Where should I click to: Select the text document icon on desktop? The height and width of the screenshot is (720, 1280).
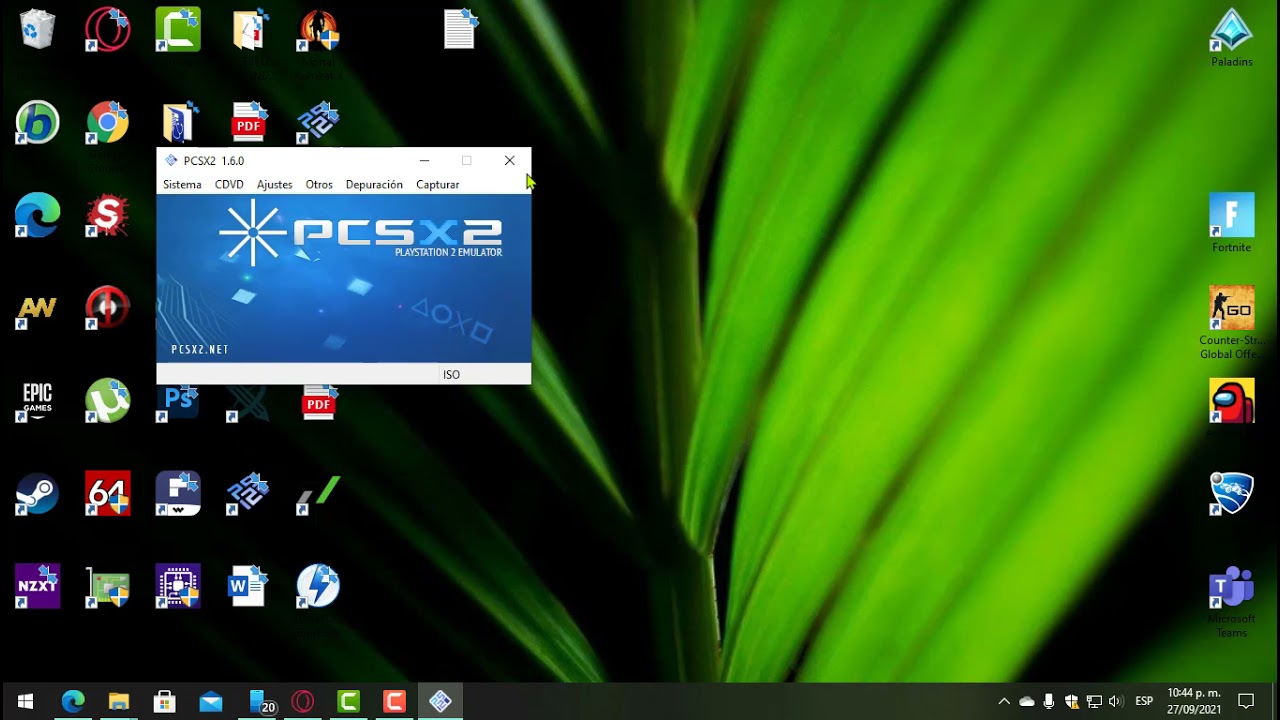point(460,29)
